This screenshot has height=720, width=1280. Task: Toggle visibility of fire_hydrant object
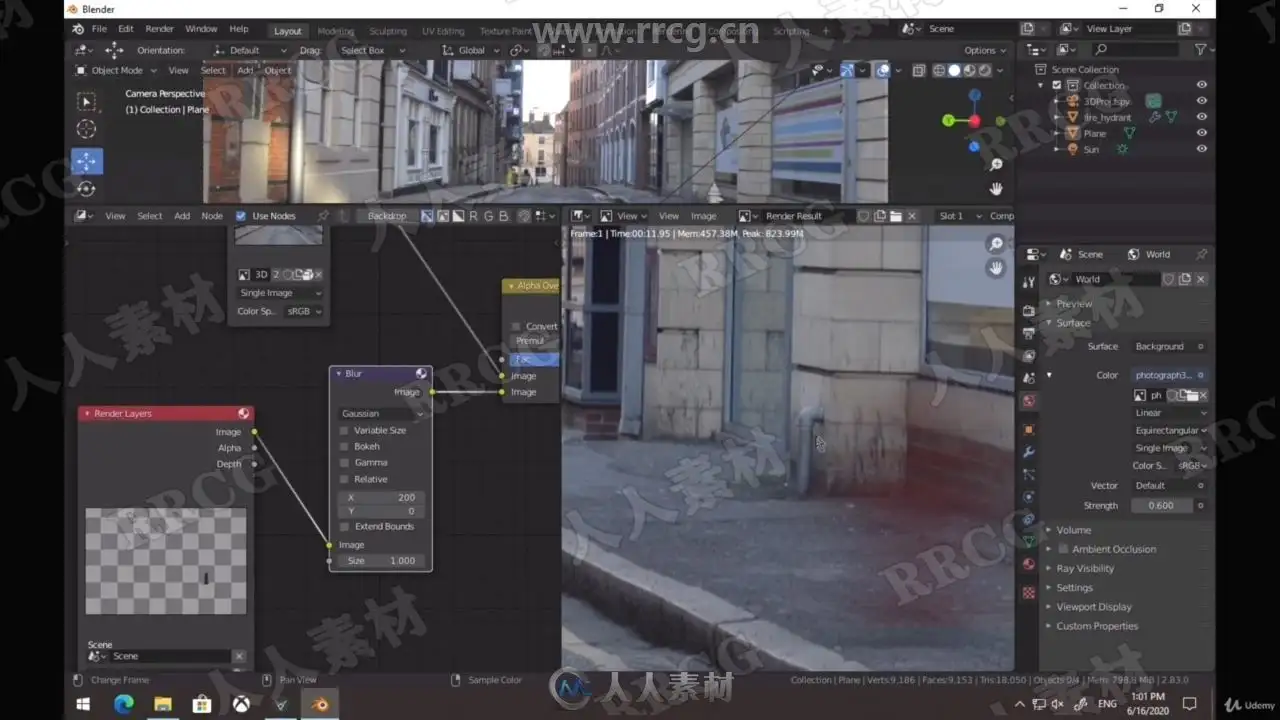pos(1201,117)
